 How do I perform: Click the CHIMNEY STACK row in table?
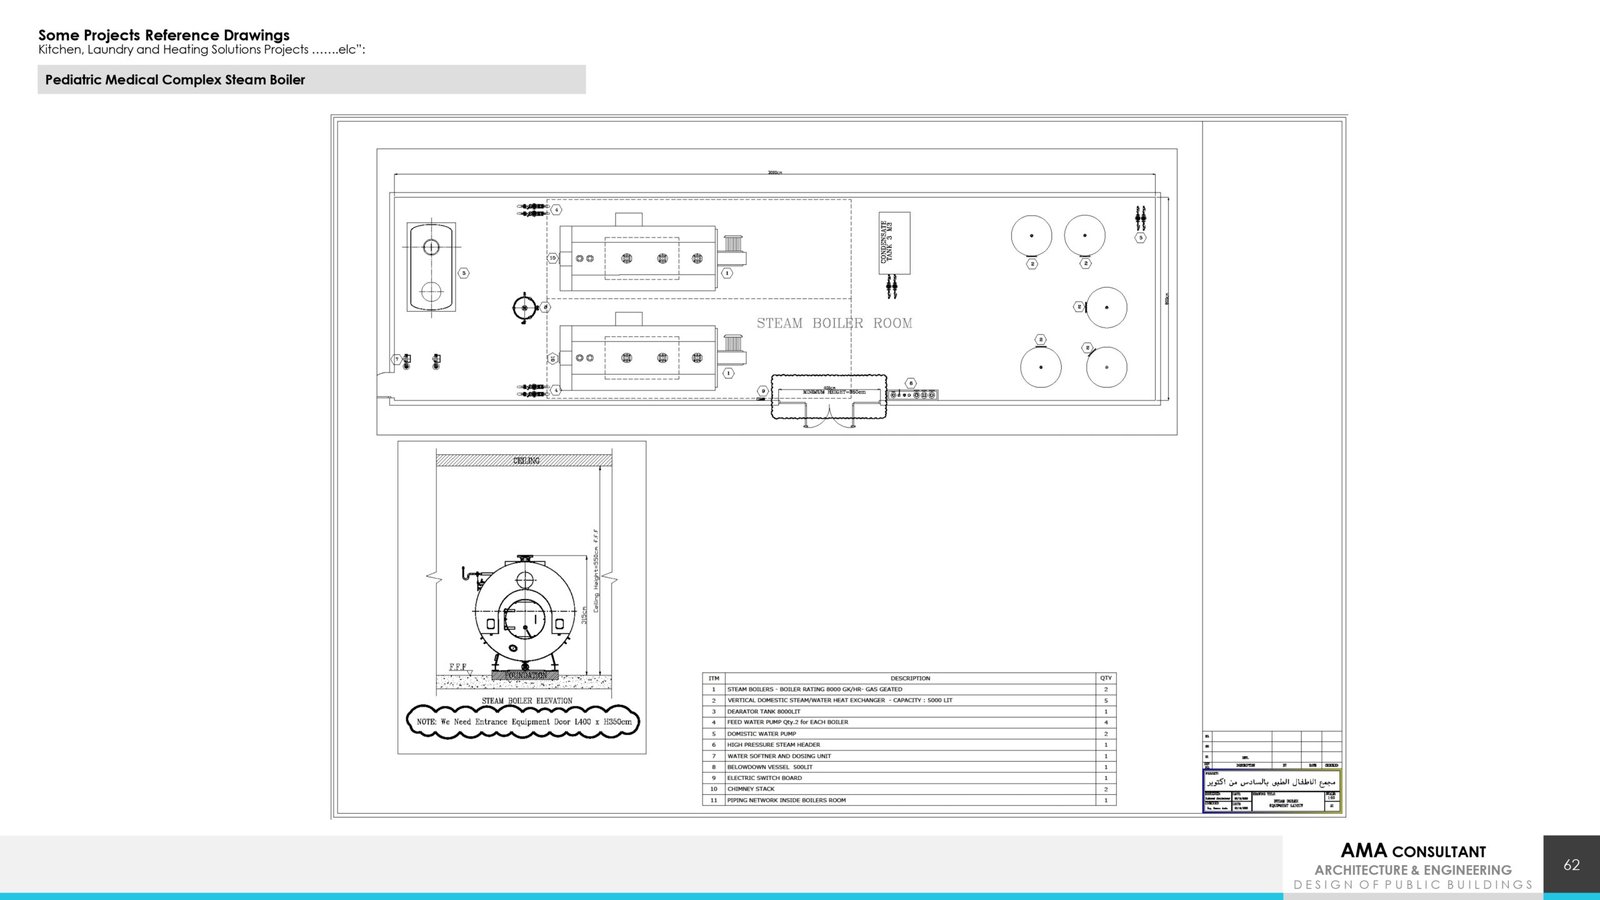[x=909, y=789]
